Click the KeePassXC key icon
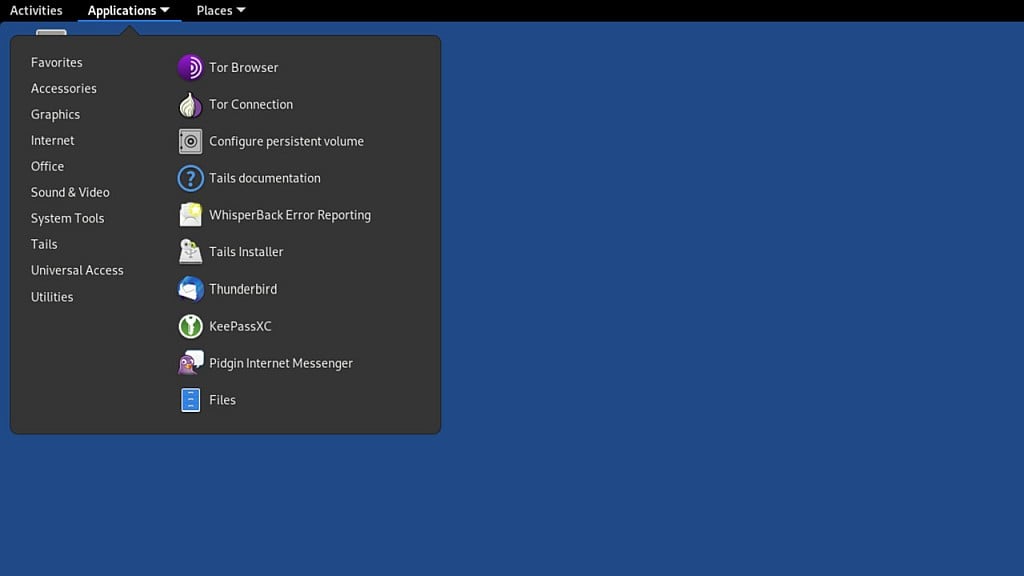Screen dimensions: 1024x576 pos(190,326)
